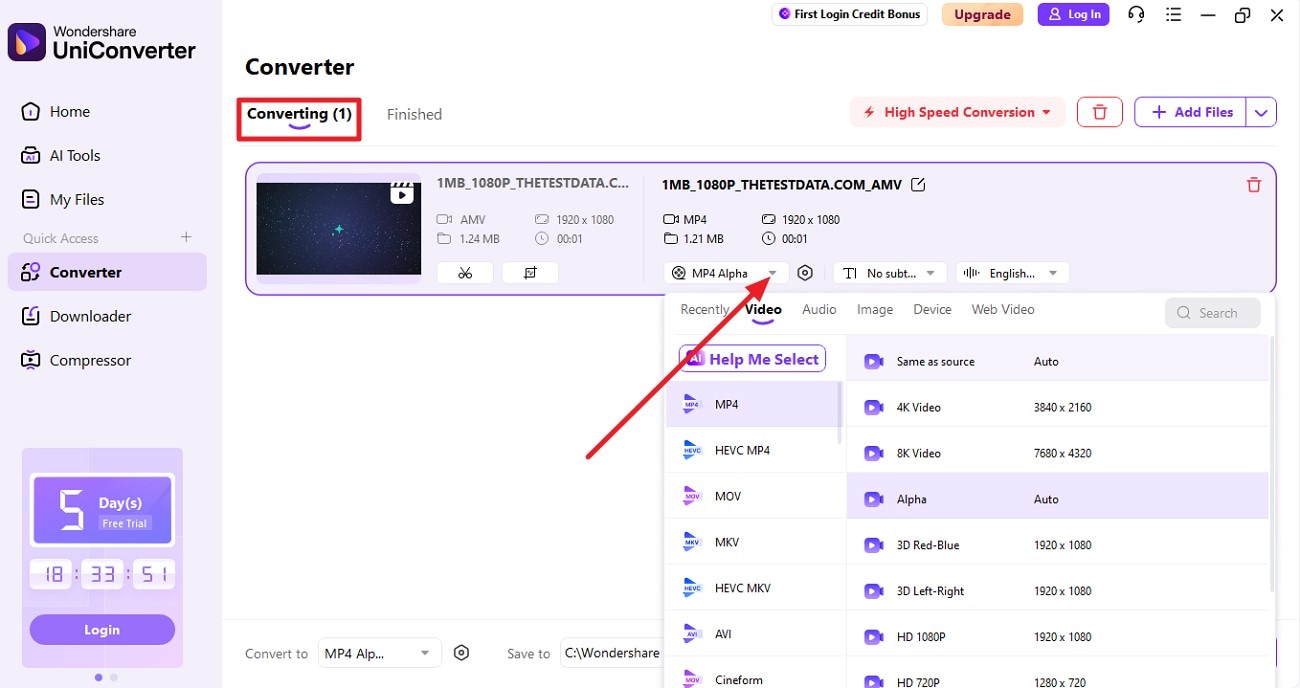Click the Save to path field
Screen dimensions: 1300x688
coord(612,653)
